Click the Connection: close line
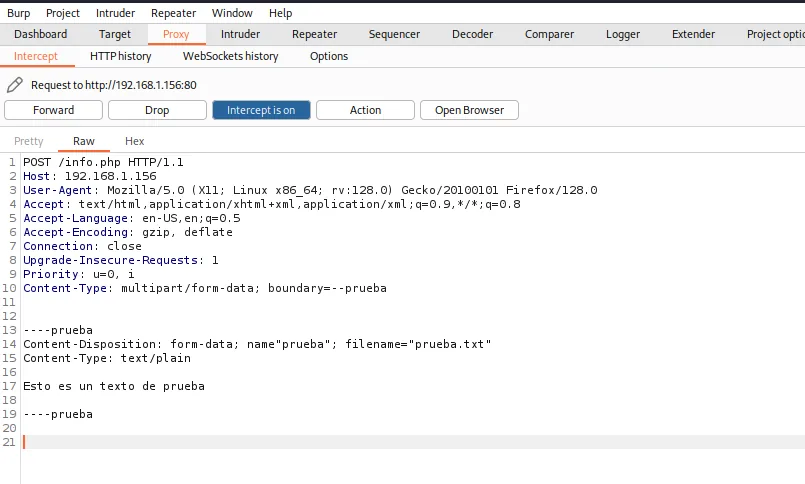Viewport: 805px width, 484px height. [x=82, y=246]
